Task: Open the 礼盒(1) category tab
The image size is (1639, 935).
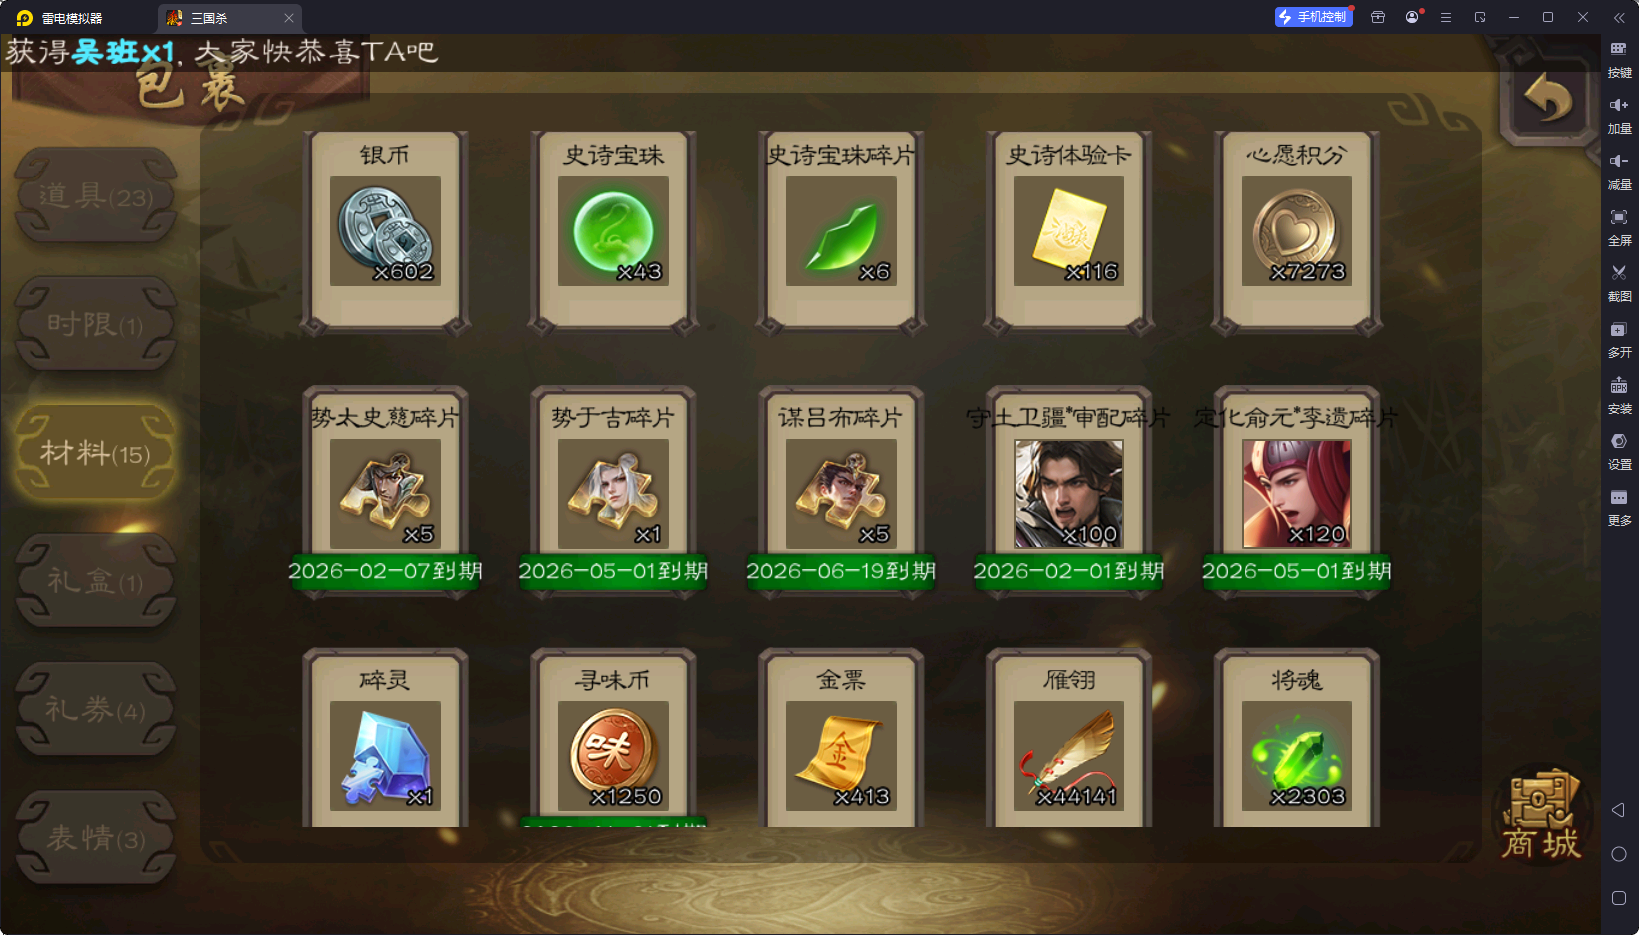Action: pyautogui.click(x=96, y=581)
